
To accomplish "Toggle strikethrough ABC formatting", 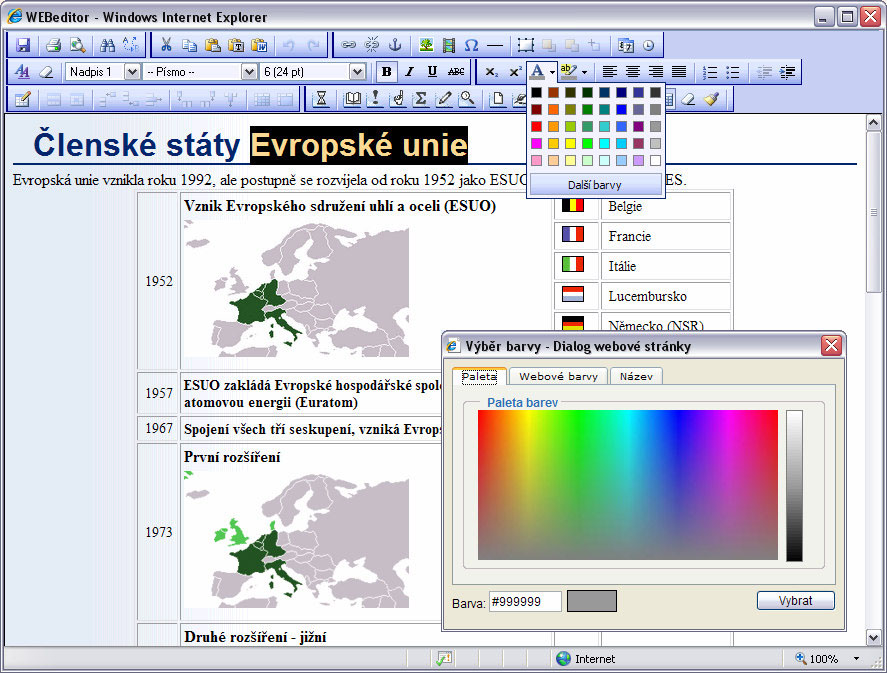I will [x=456, y=72].
